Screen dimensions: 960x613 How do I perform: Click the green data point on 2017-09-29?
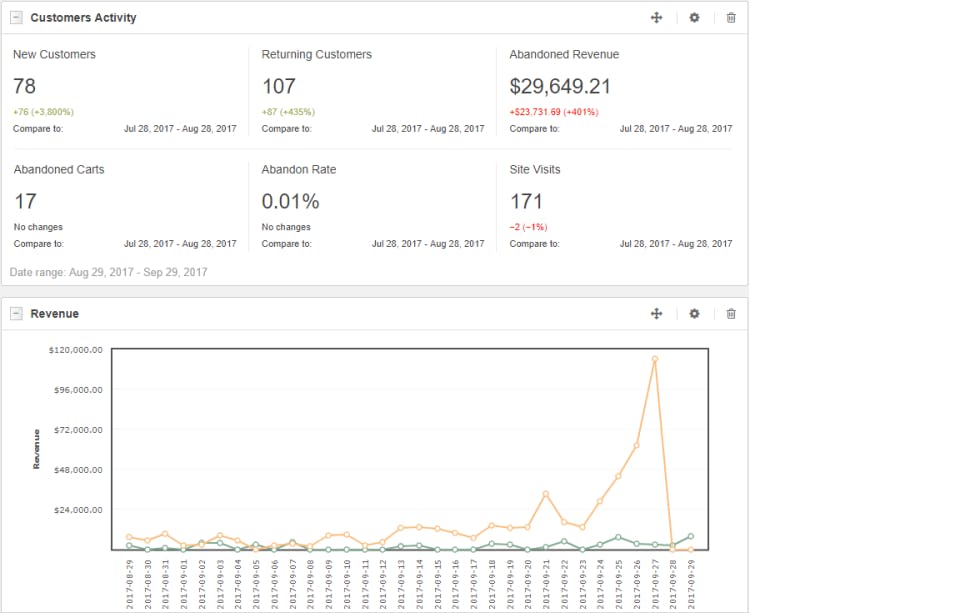691,537
